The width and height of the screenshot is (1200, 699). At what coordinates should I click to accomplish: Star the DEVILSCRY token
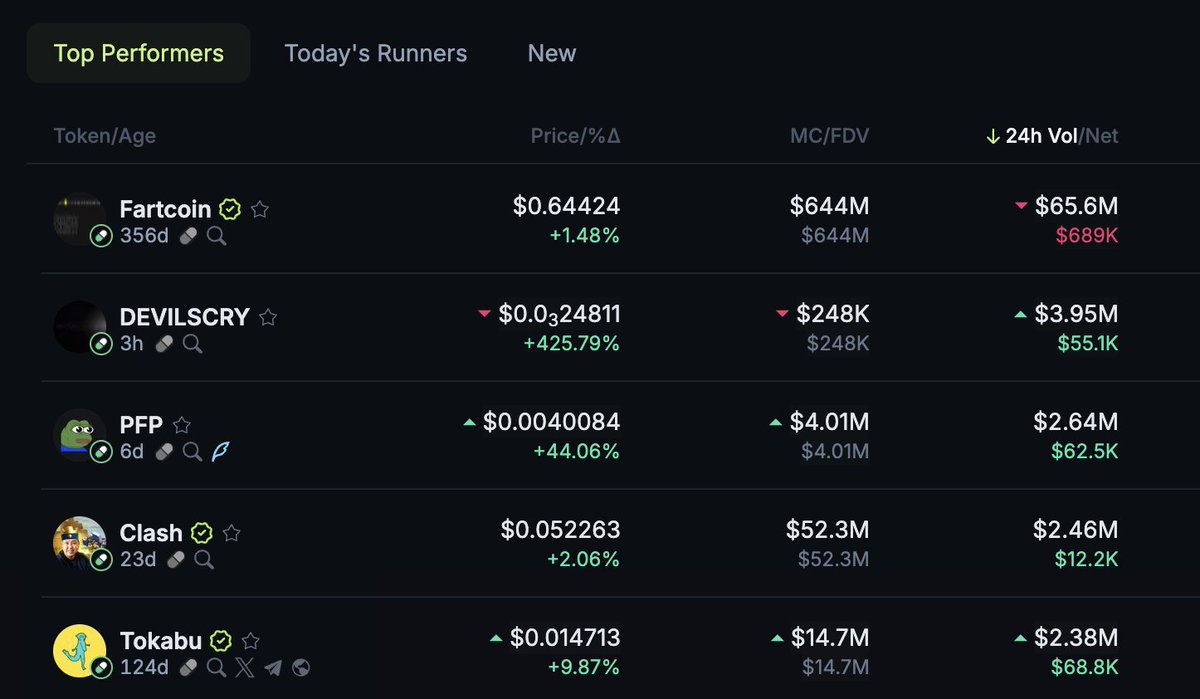coord(268,317)
